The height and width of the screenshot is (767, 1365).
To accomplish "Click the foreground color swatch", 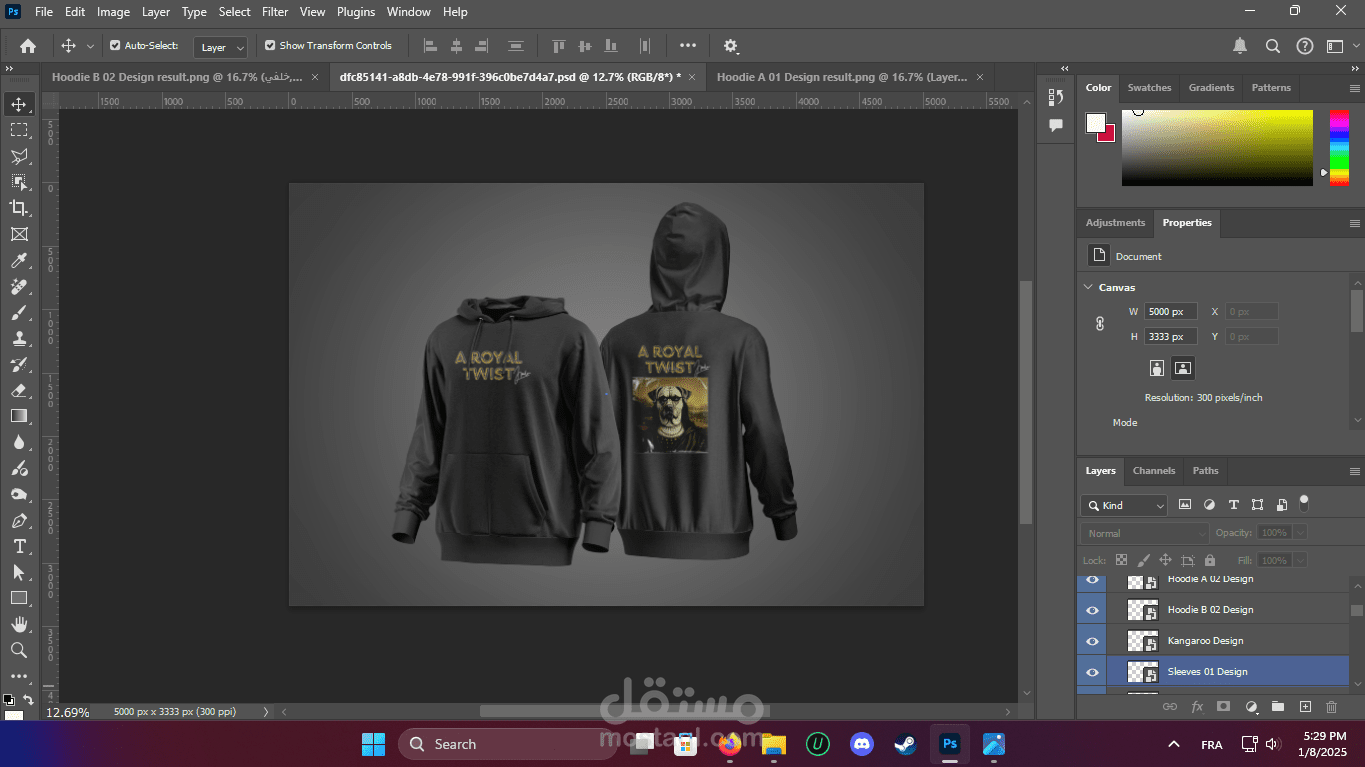I will pyautogui.click(x=1096, y=123).
